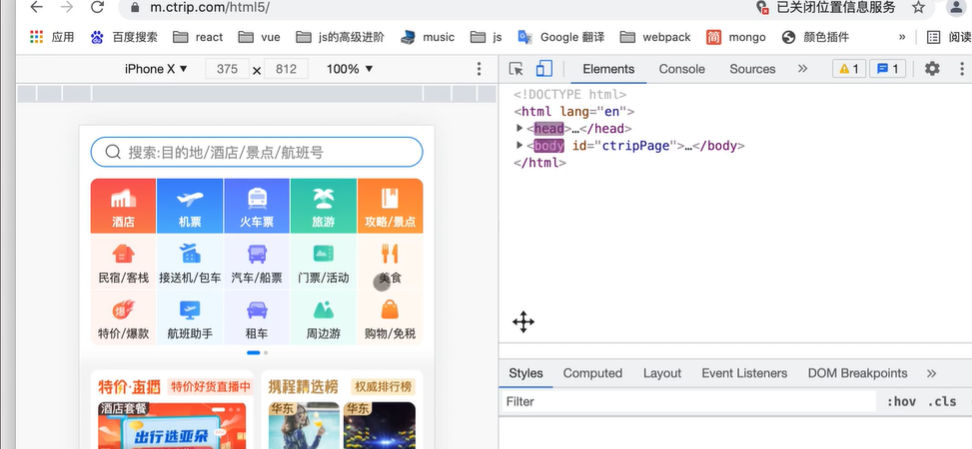Viewport: 972px width, 449px height.
Task: Tap the 旅游 travel icon
Action: click(x=323, y=206)
